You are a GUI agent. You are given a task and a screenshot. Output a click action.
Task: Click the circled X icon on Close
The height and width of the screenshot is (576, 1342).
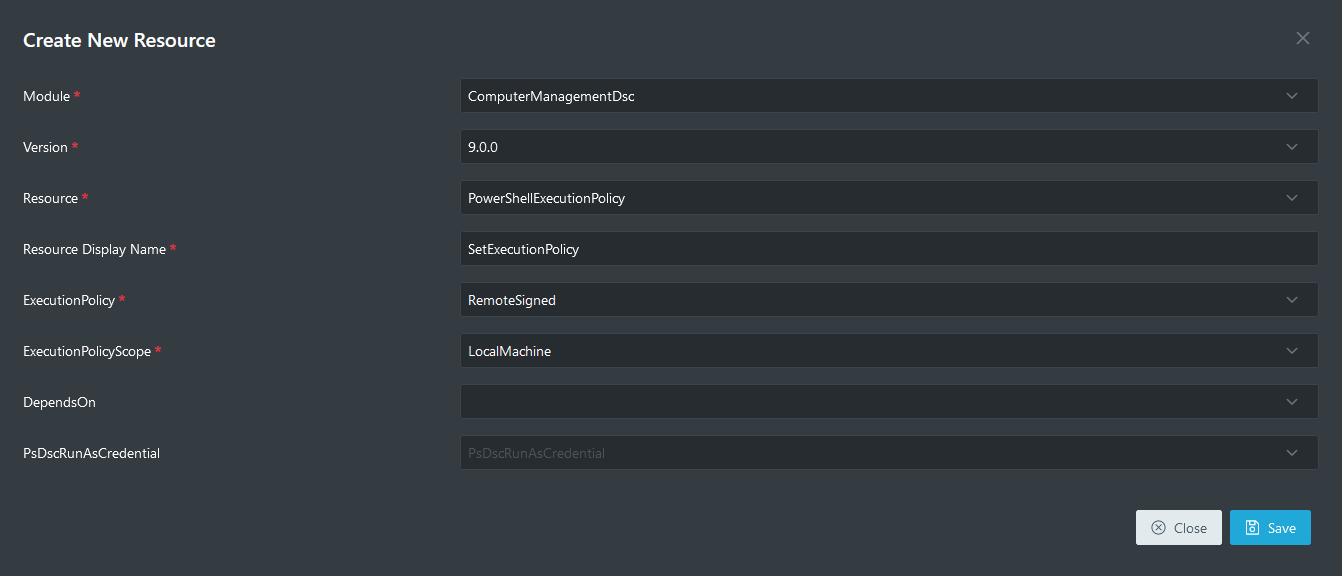pyautogui.click(x=1158, y=528)
